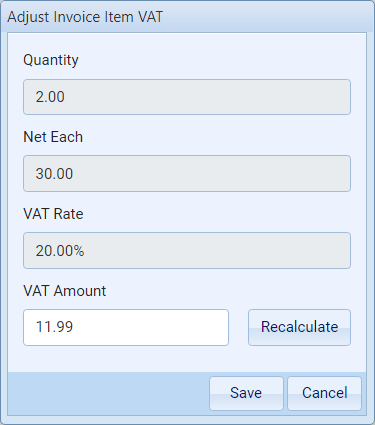Click blank space right of 11.99 in VAT Amount
Viewport: 375px width, 425px height.
coord(150,327)
